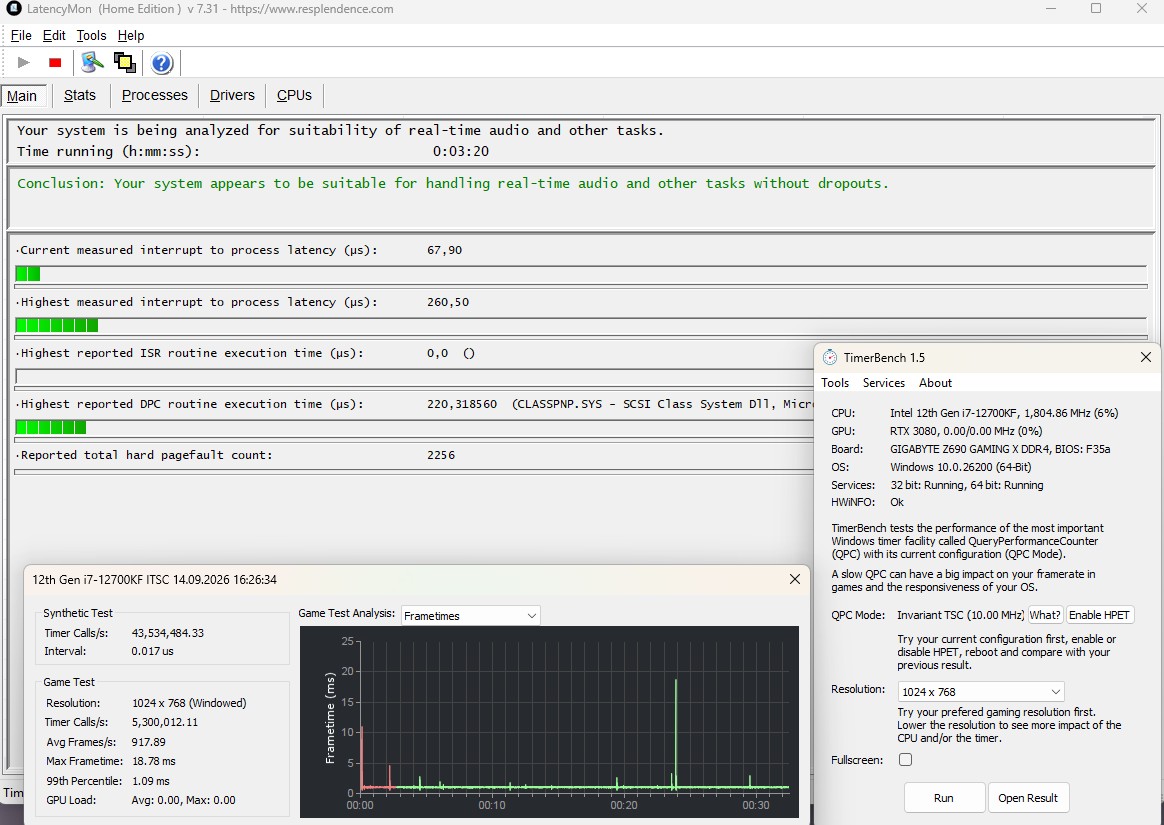Viewport: 1164px width, 825px height.
Task: Click the Timer Calls/s 43,534,484.33 value
Action: point(168,633)
